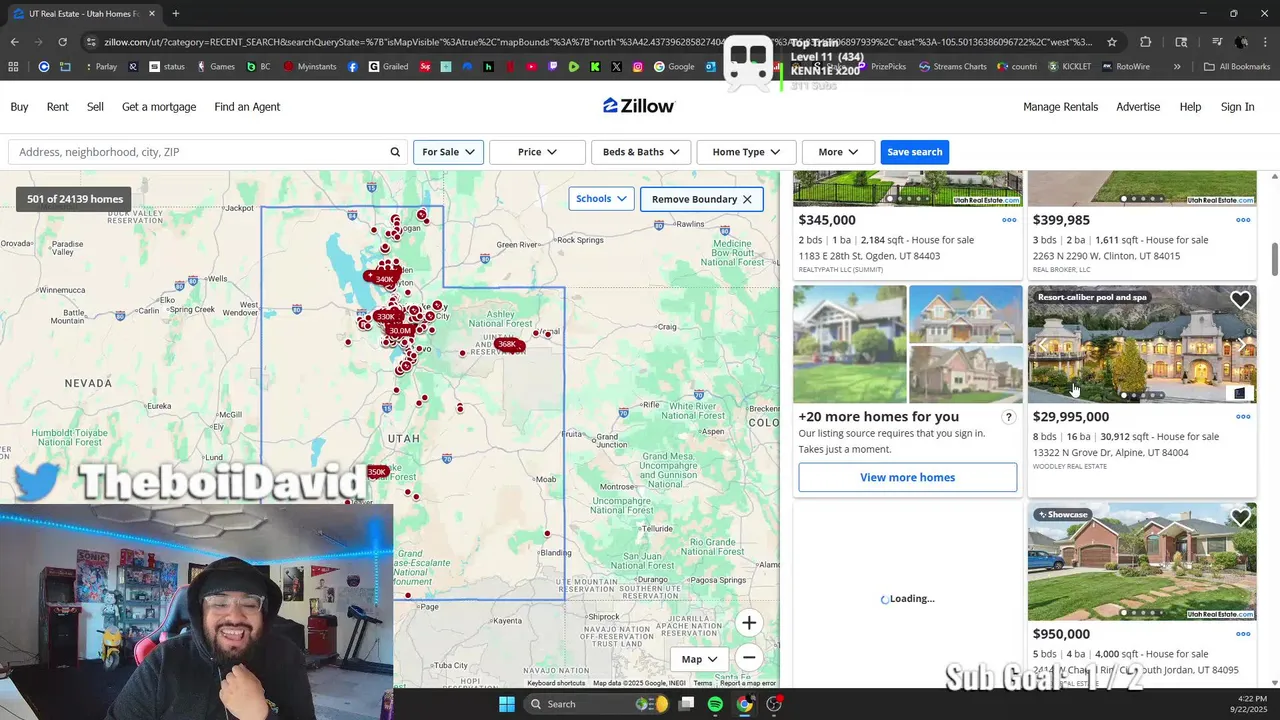Open address 1183 E 28th St, Ogden
Screen dimensions: 1280x720
[x=869, y=256]
